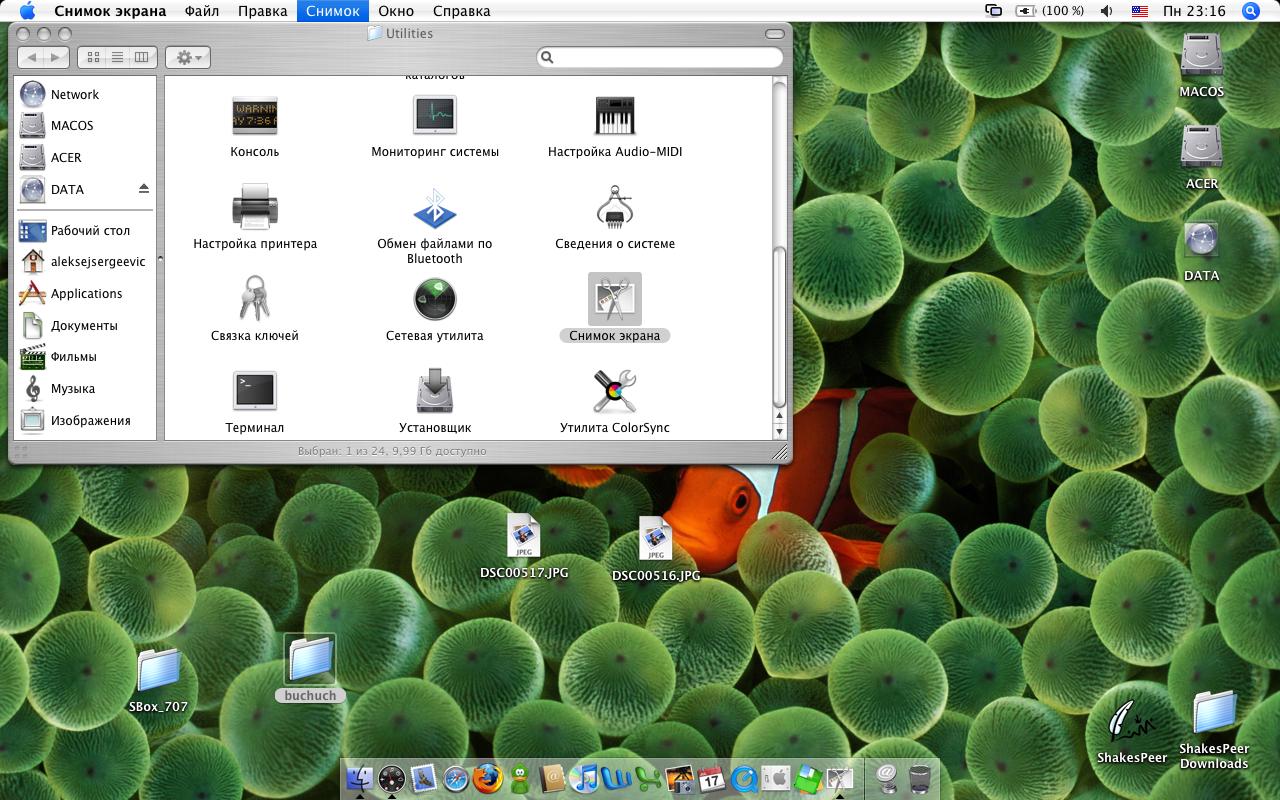
Task: Eject the DATA volume in sidebar
Action: [143, 189]
